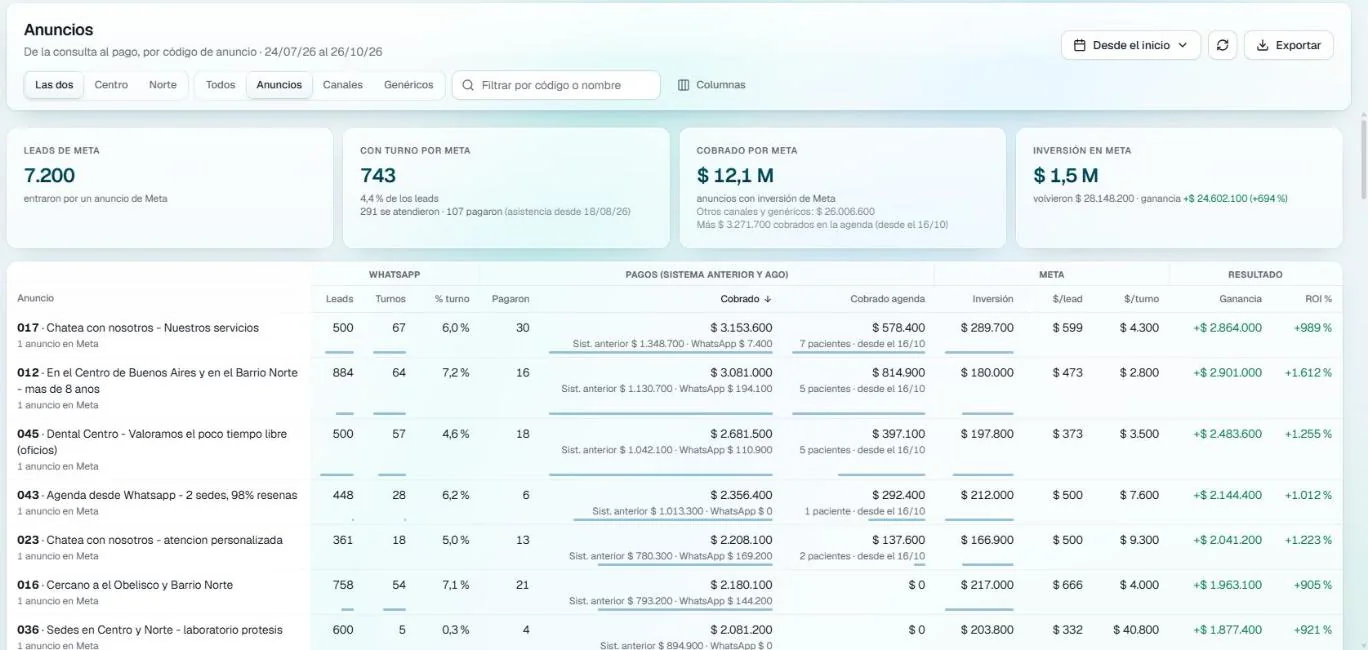Click the refresh data icon button
This screenshot has height=650, width=1368.
pyautogui.click(x=1222, y=45)
